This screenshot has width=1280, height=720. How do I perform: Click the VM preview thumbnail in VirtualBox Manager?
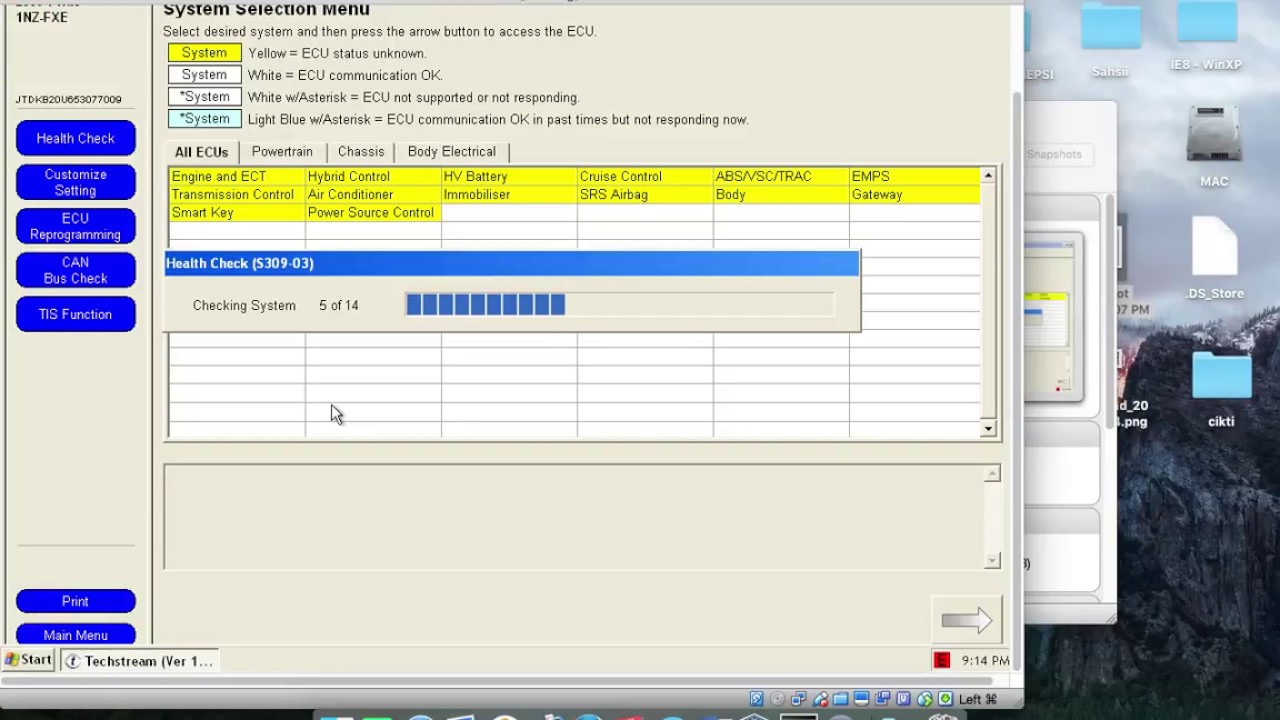(x=1054, y=318)
